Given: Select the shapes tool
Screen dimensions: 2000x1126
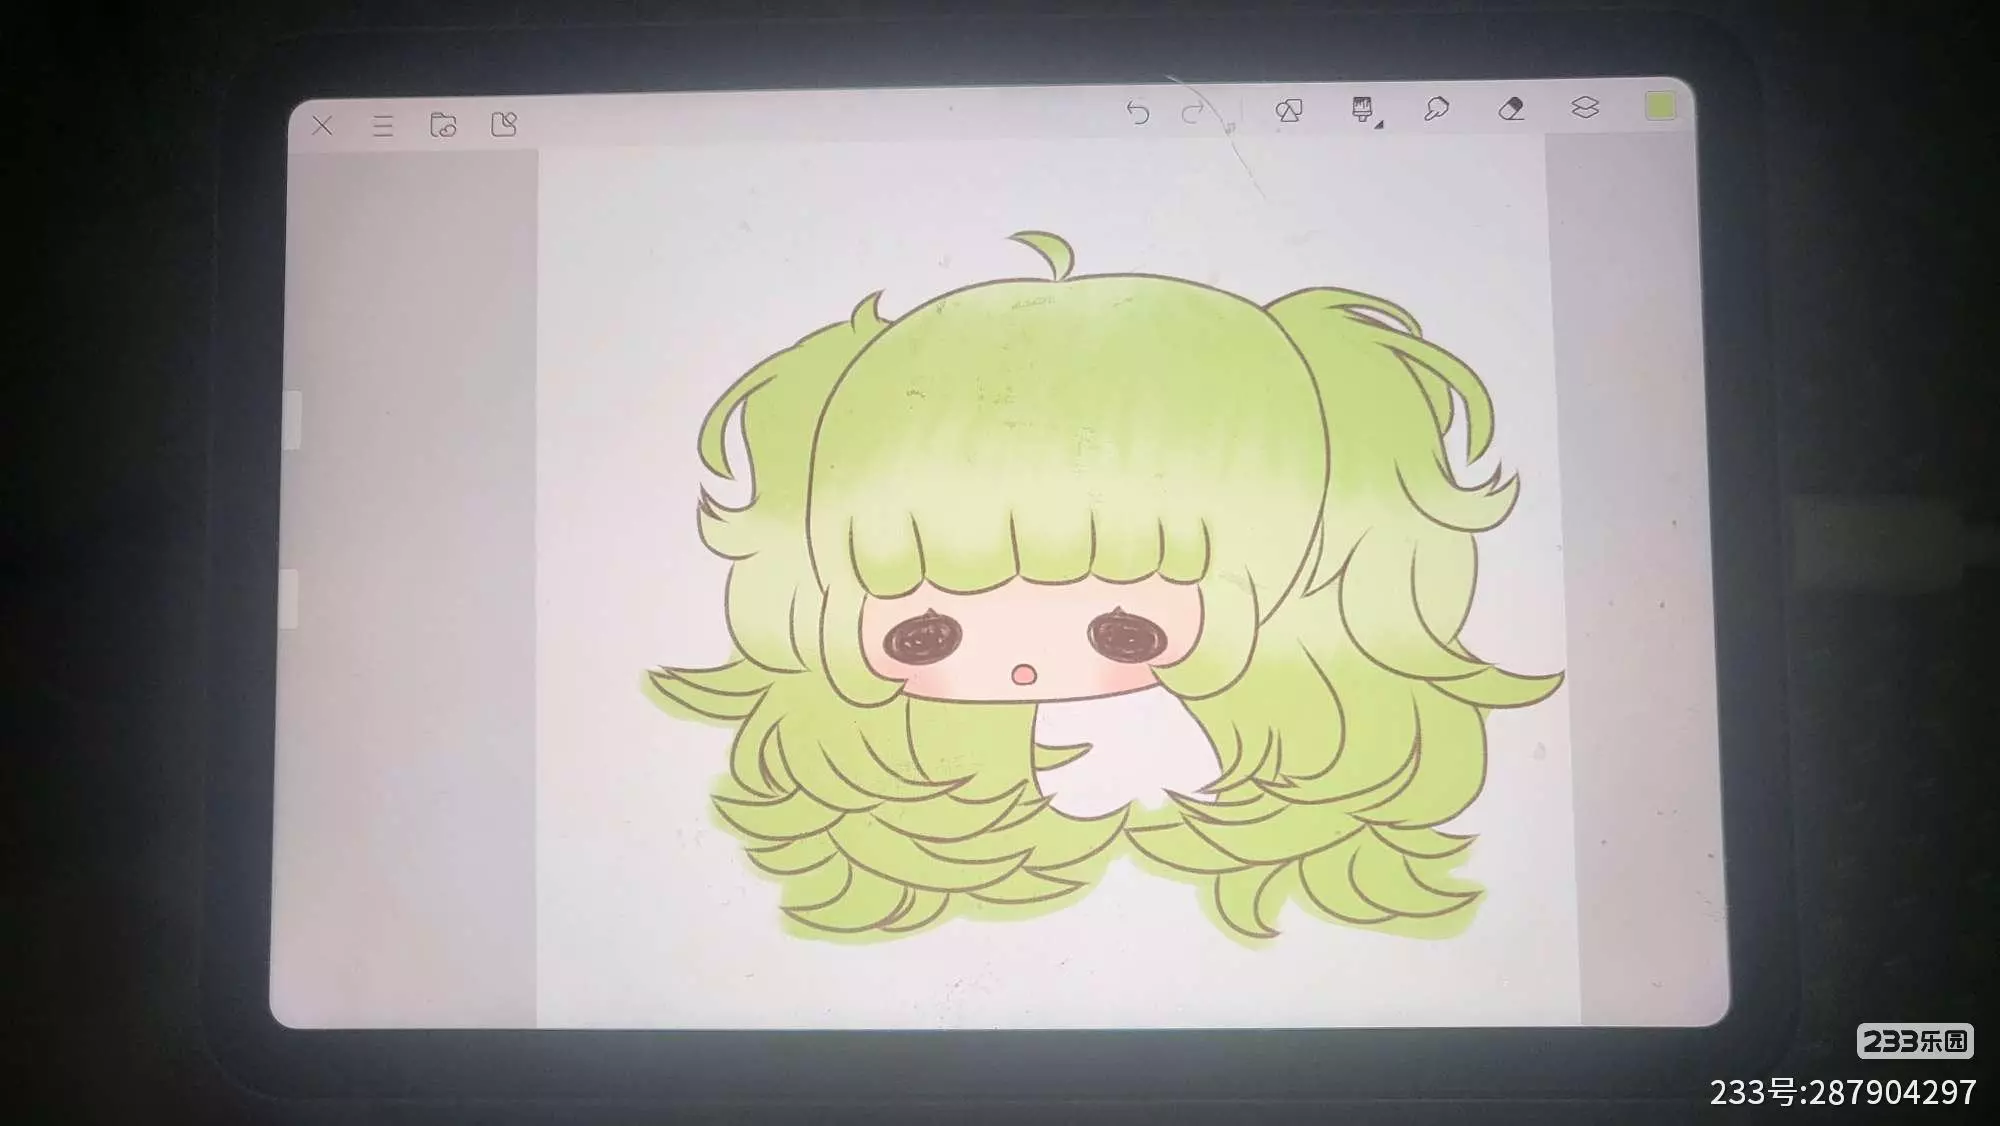Looking at the screenshot, I should [1289, 110].
